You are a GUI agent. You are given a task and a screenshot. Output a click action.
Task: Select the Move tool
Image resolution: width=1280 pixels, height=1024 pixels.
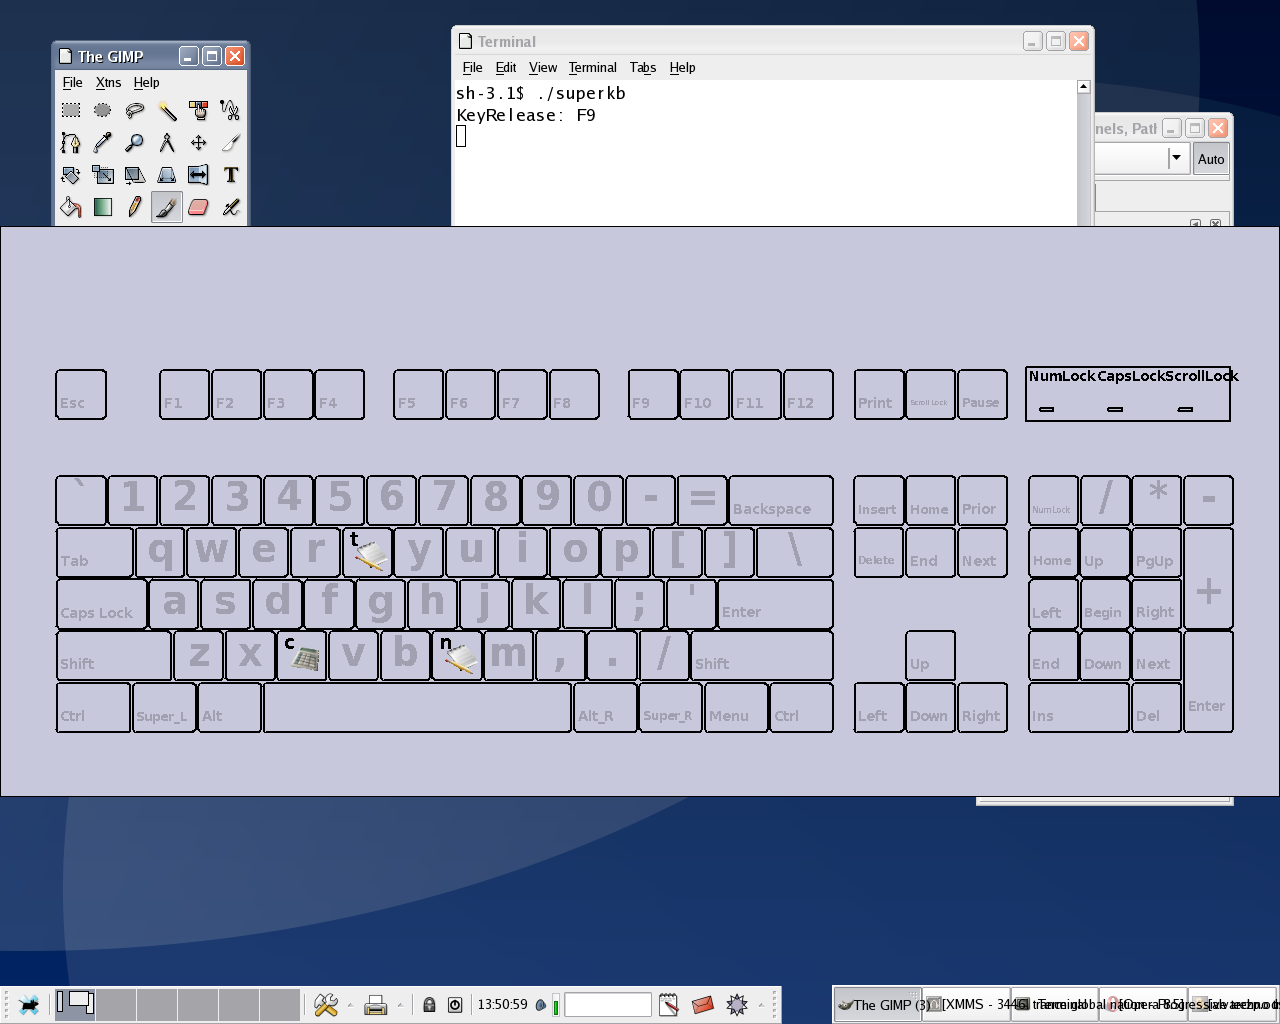(199, 143)
